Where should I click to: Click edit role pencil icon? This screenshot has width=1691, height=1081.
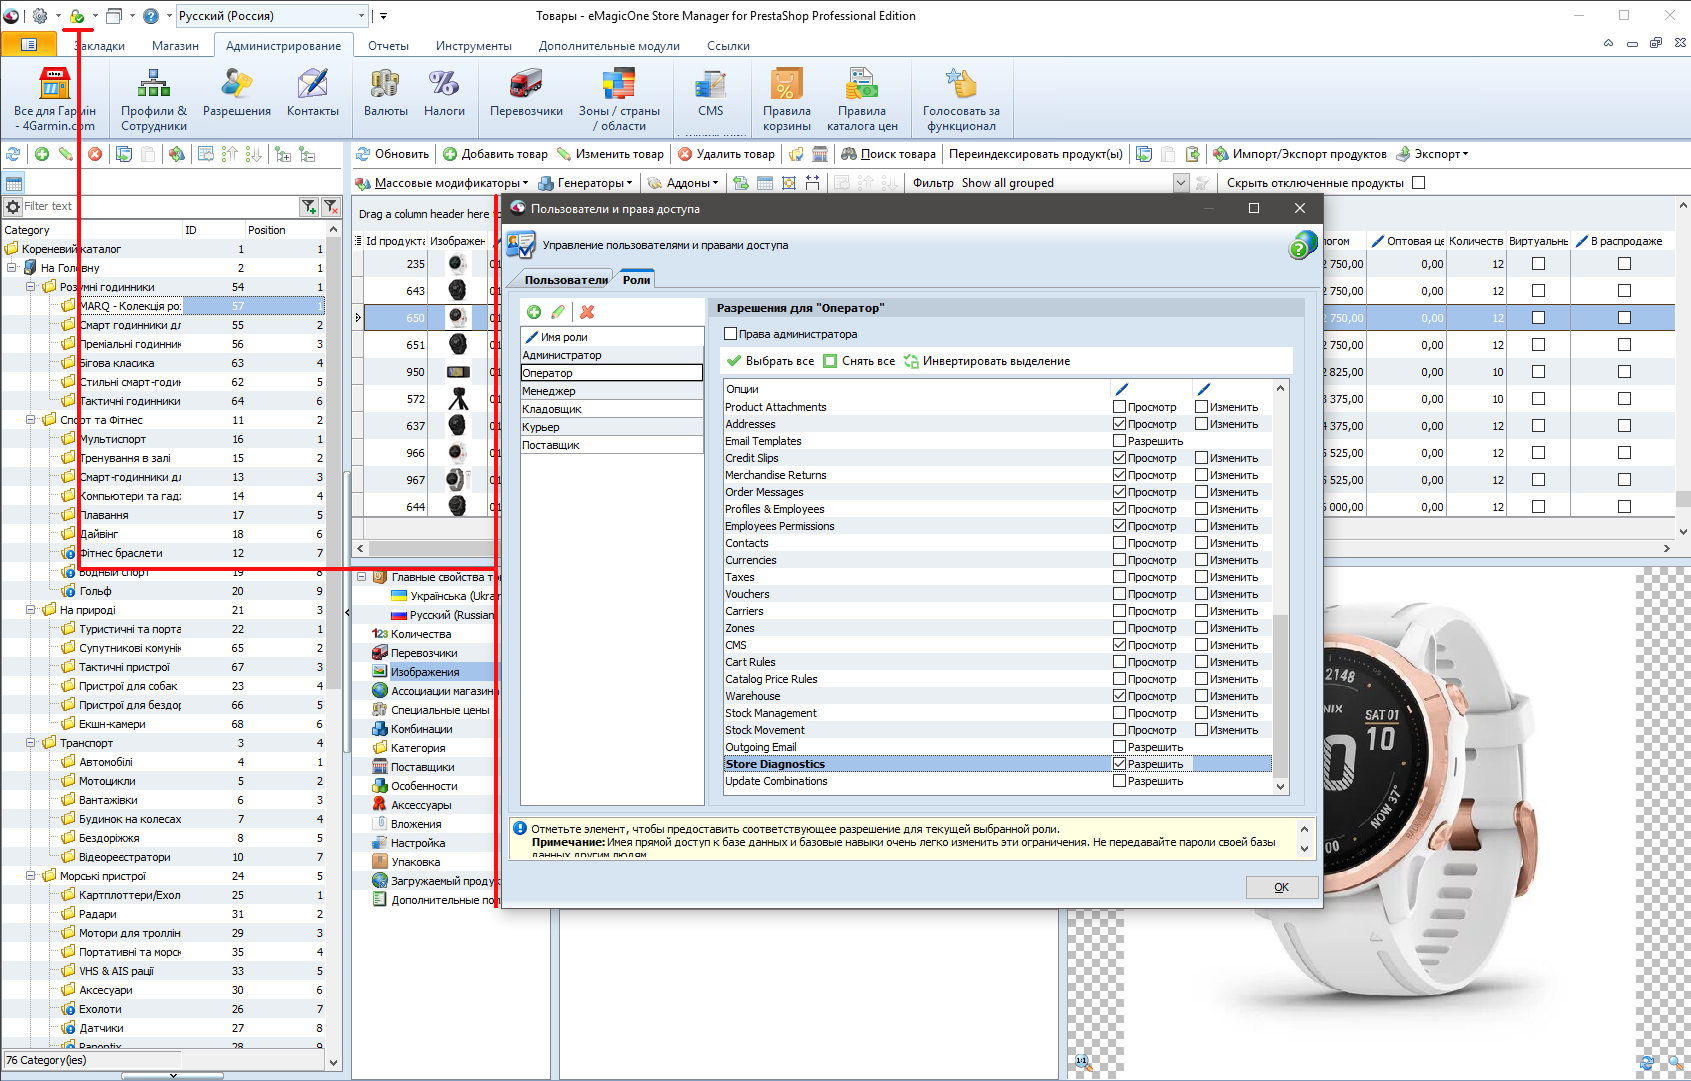pyautogui.click(x=558, y=312)
